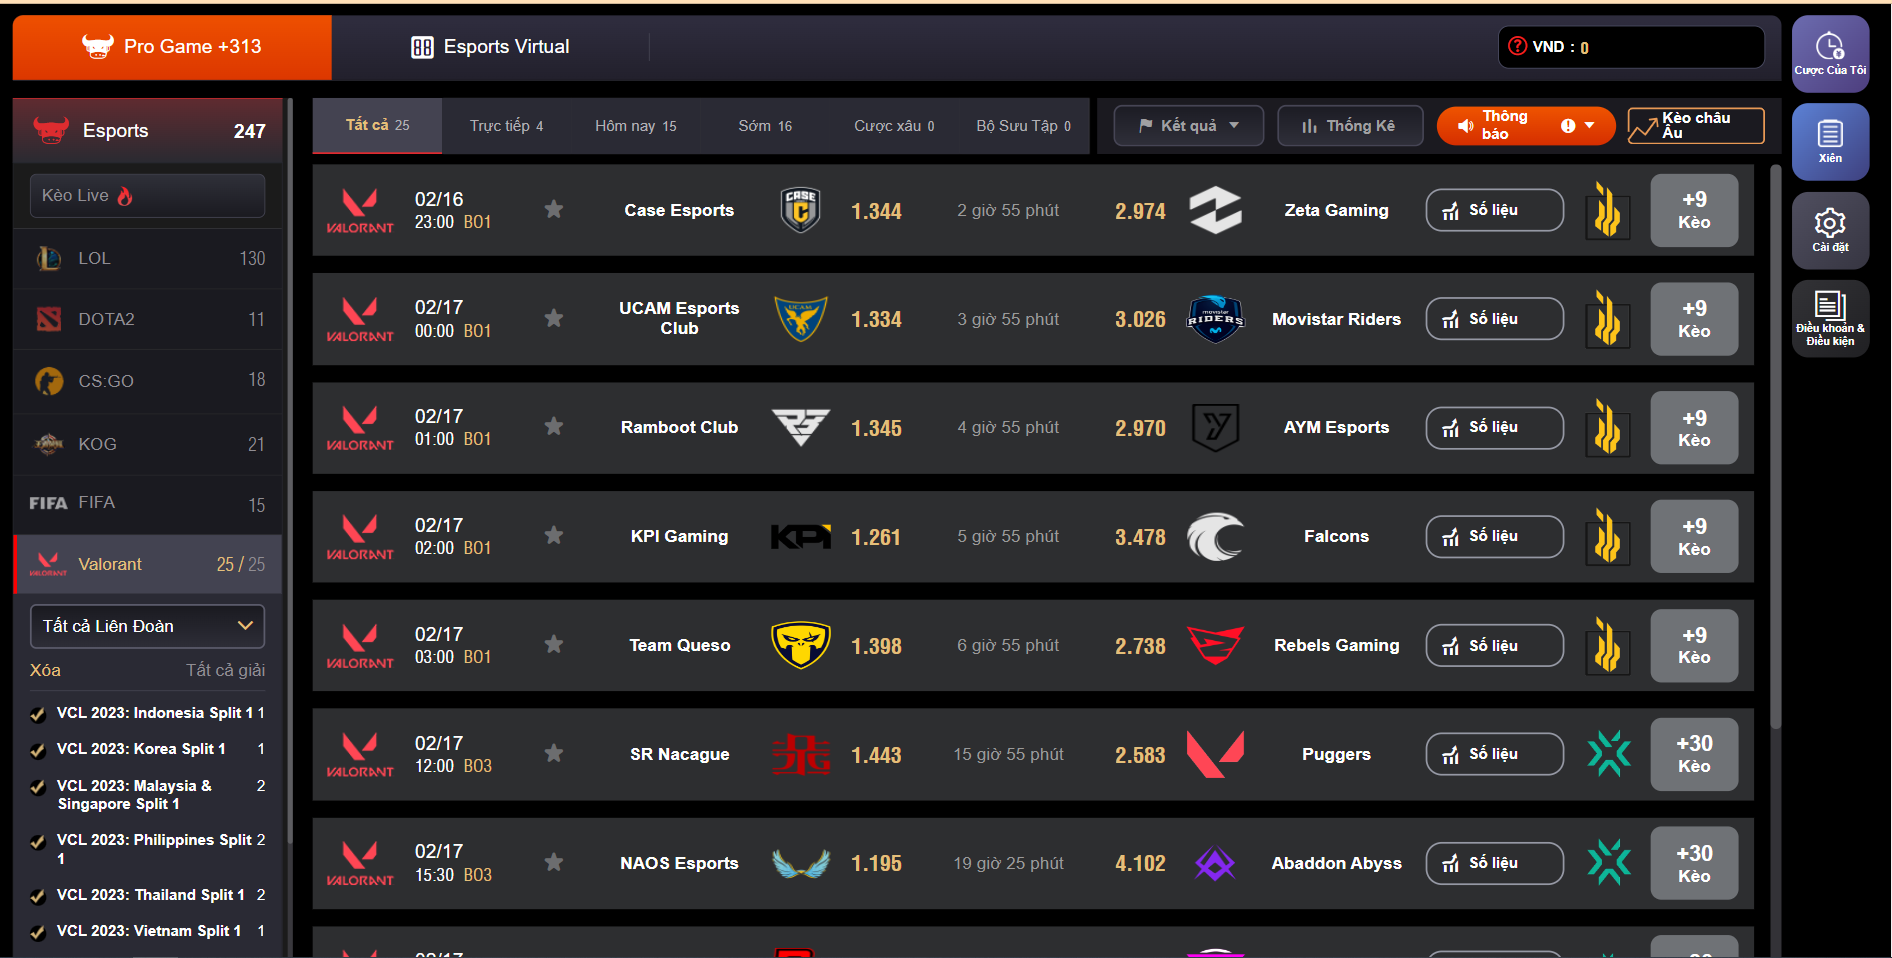Click the Zeta Gaming team logo
Screen dimensions: 1892x958
(x=1215, y=210)
